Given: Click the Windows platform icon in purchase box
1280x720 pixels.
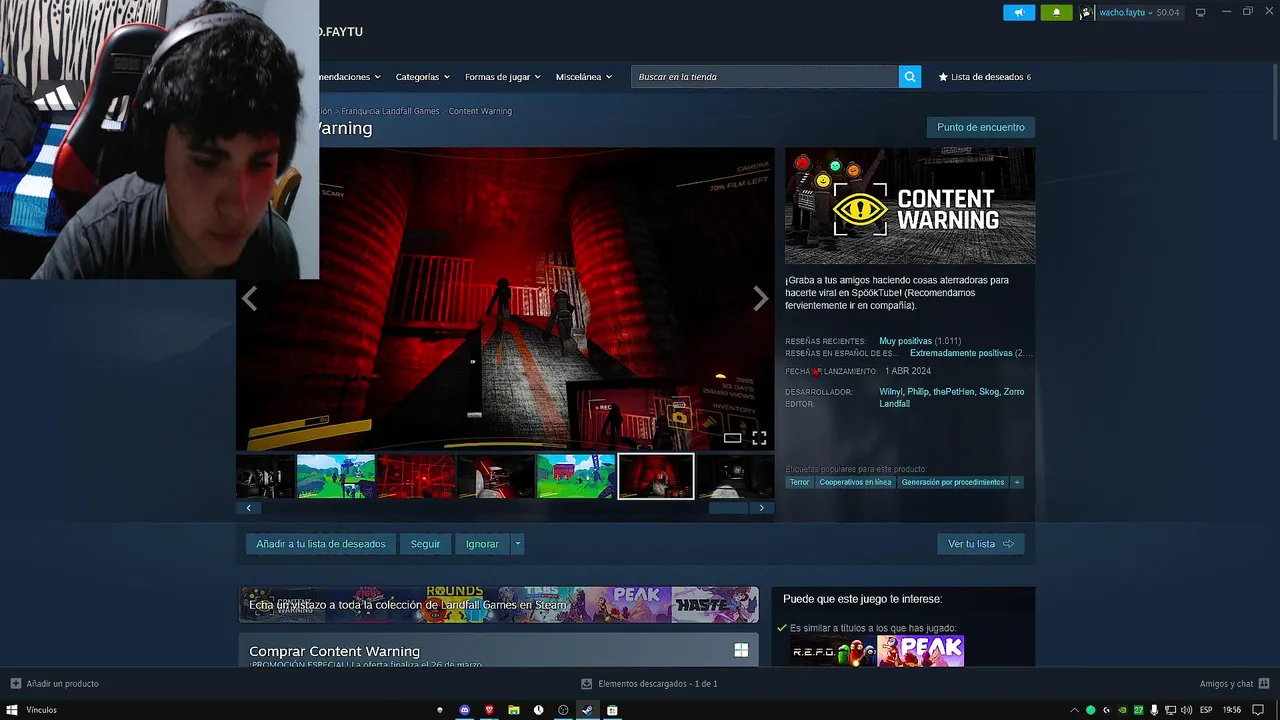Looking at the screenshot, I should 741,651.
